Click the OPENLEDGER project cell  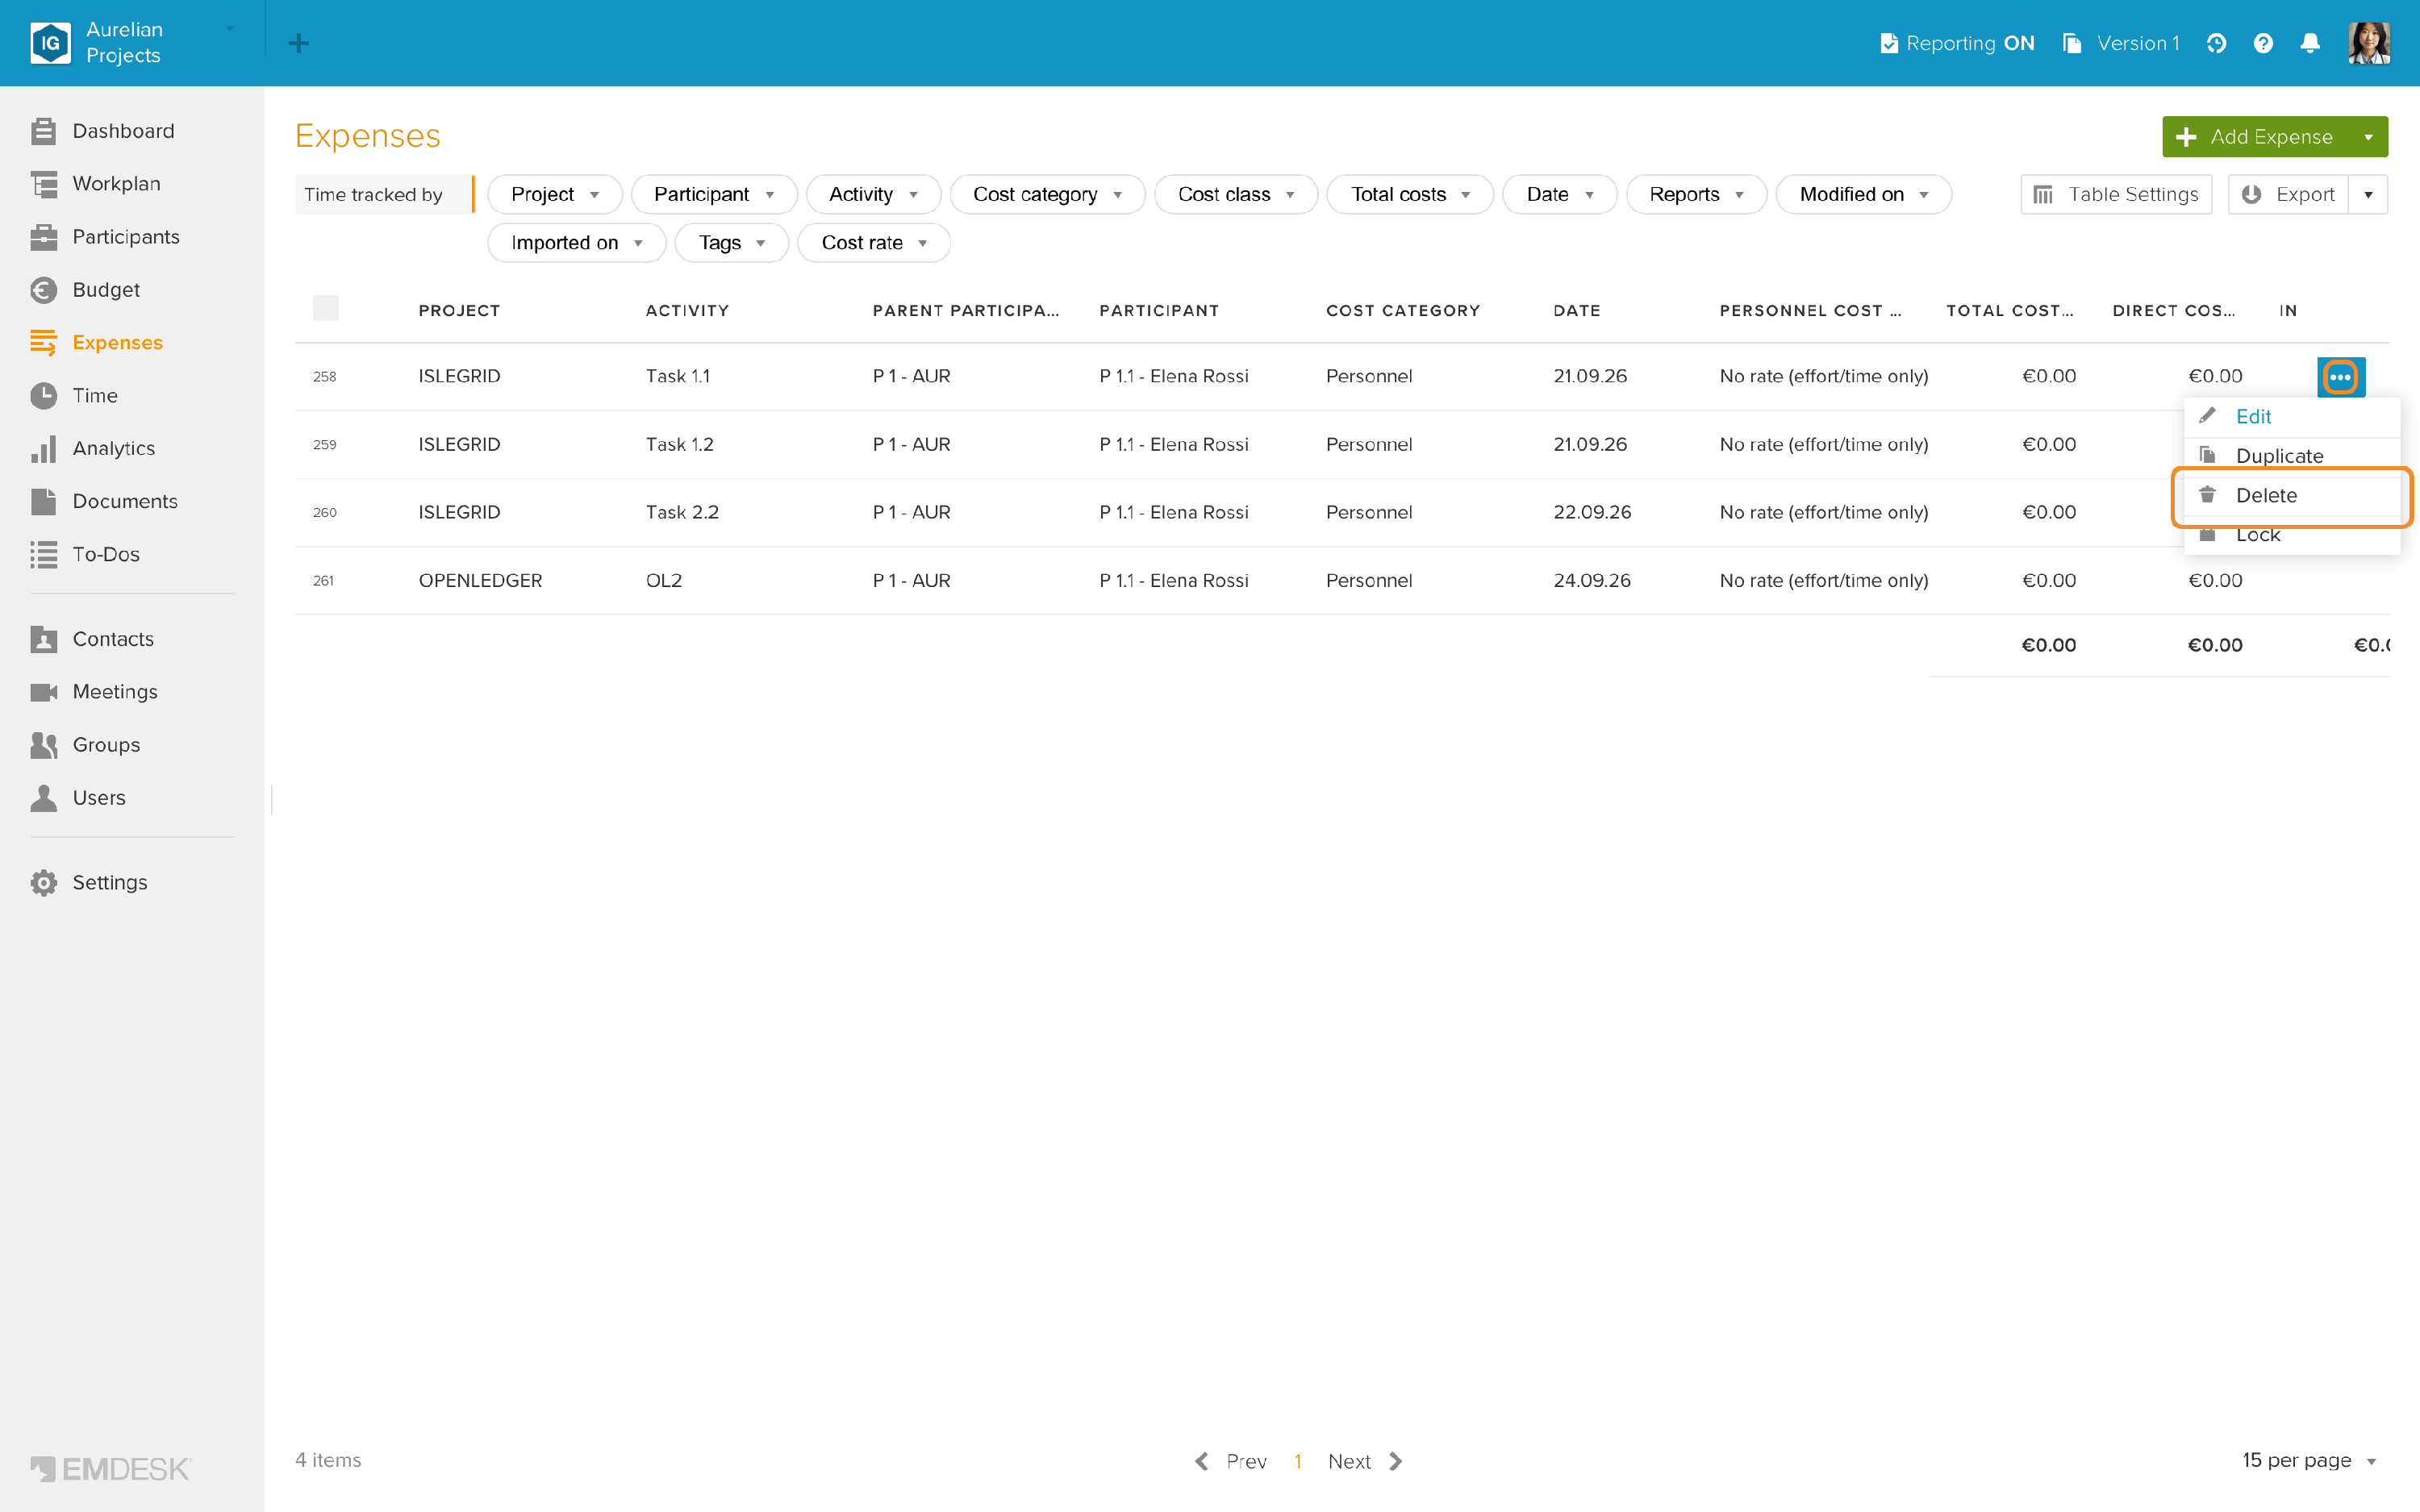(x=480, y=581)
